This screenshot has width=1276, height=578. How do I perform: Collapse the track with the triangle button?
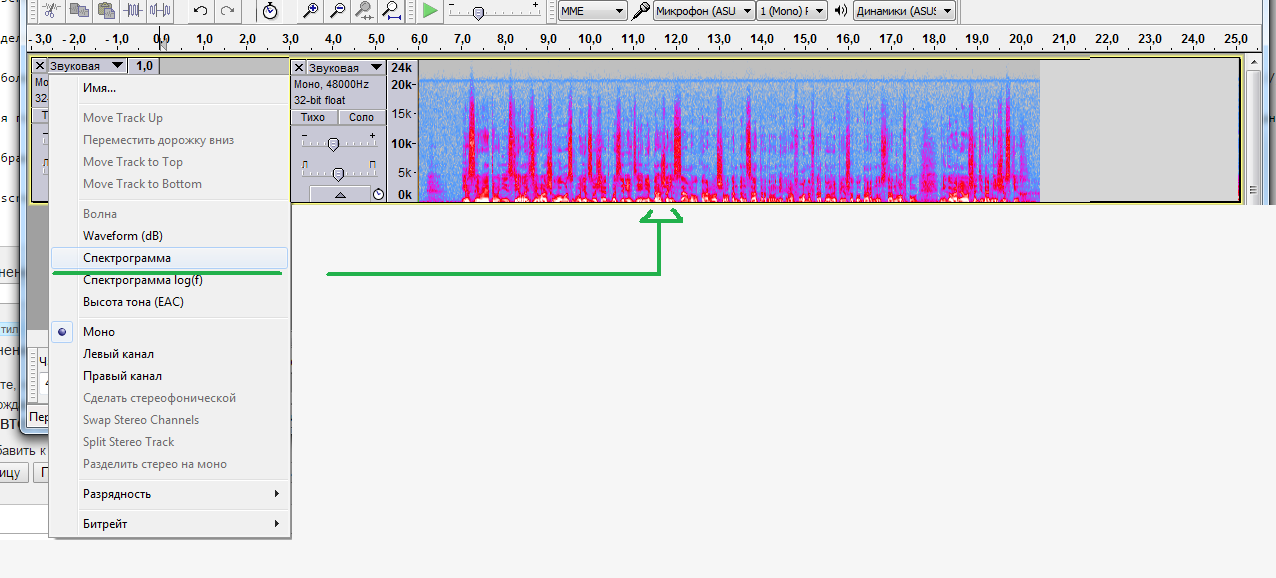pos(340,195)
